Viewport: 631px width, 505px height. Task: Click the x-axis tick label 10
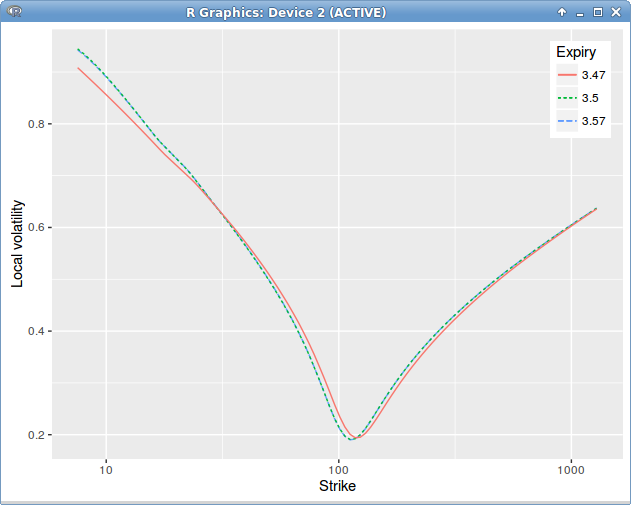click(x=106, y=470)
